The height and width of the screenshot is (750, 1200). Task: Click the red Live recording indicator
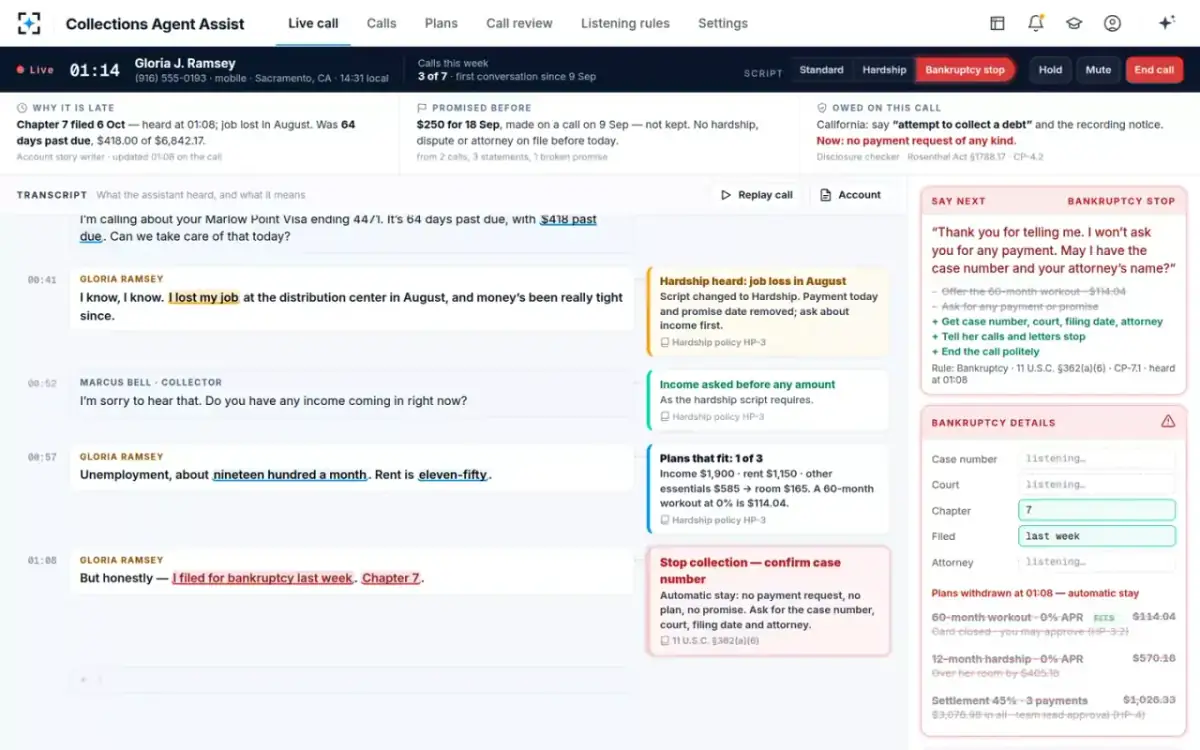[x=35, y=70]
